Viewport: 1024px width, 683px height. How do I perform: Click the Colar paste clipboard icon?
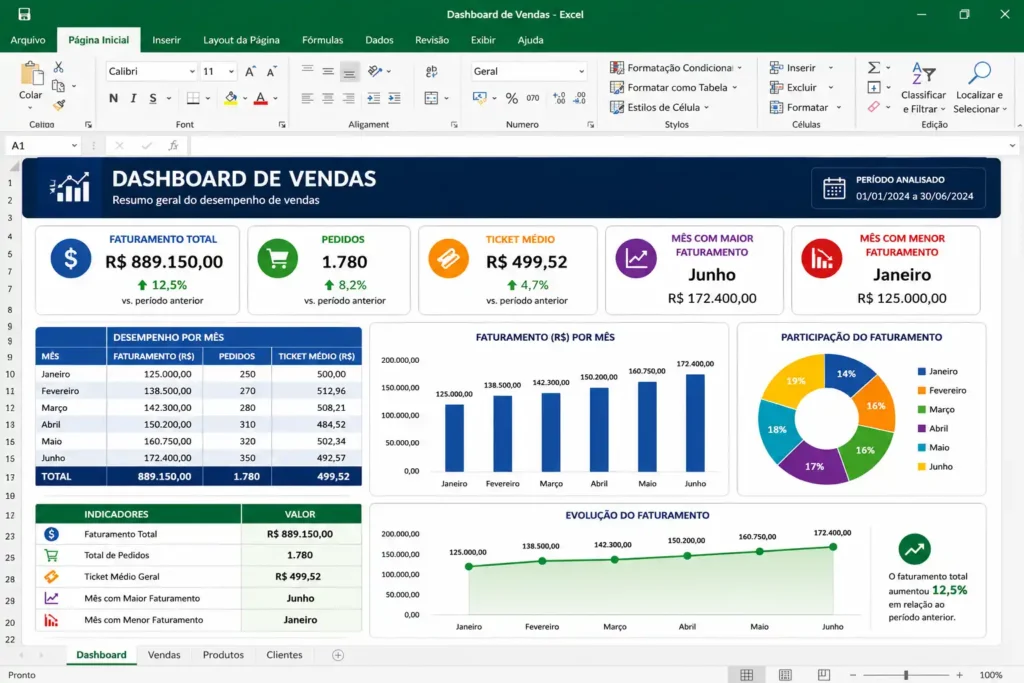pos(31,74)
